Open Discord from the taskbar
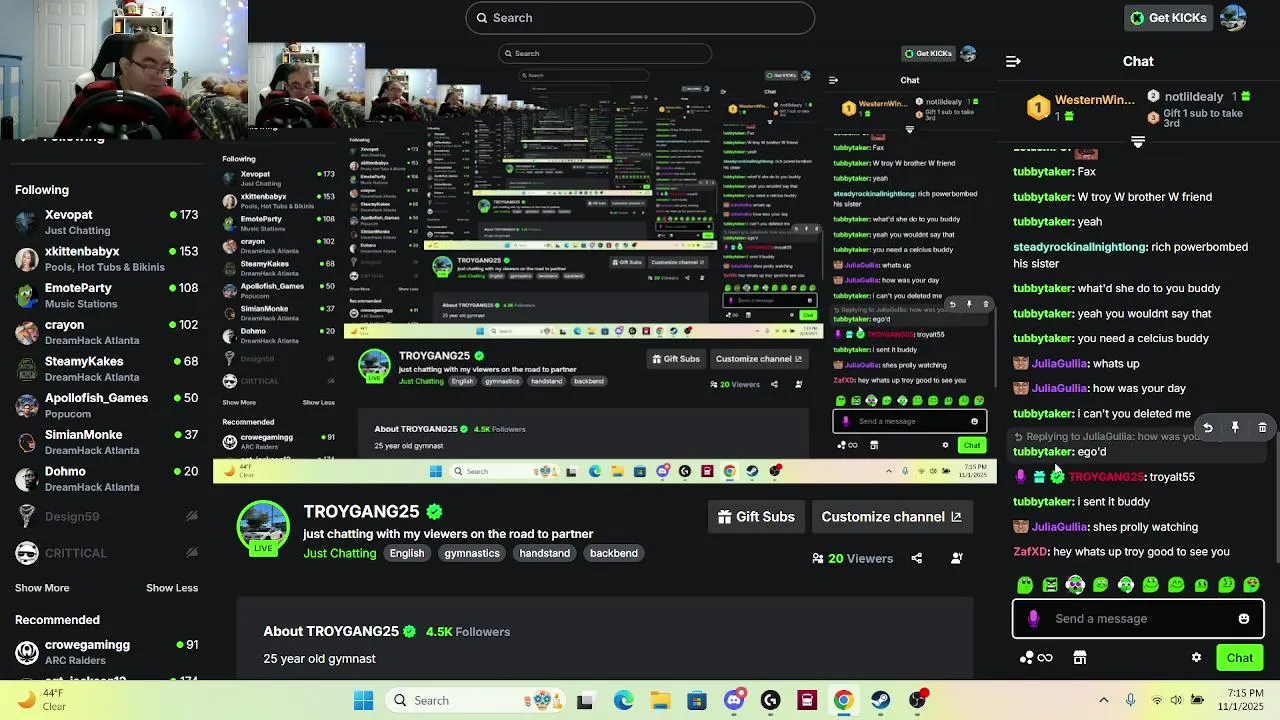The height and width of the screenshot is (720, 1280). [x=733, y=700]
